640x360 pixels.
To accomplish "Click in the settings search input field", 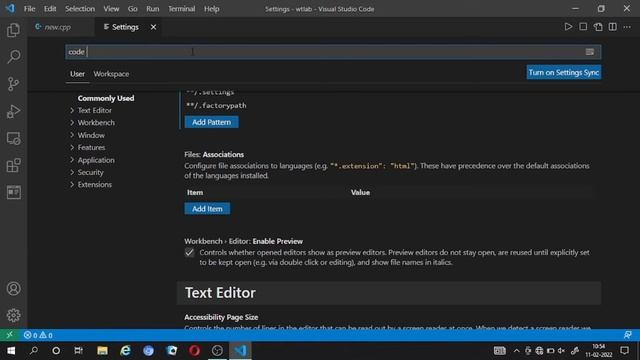I will 333,52.
